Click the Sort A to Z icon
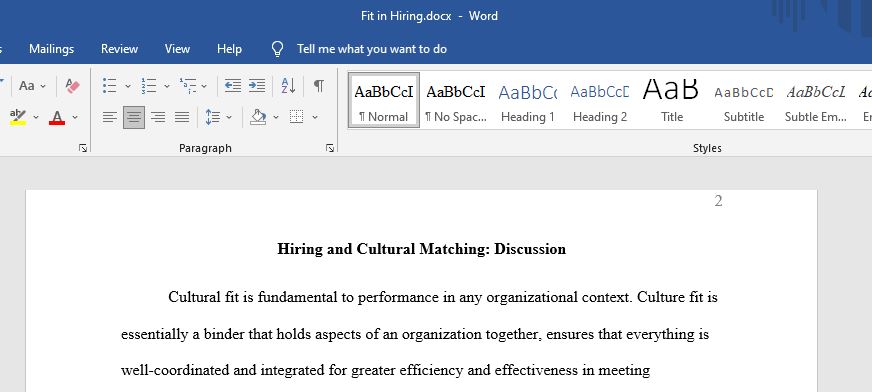The width and height of the screenshot is (872, 392). [x=288, y=86]
